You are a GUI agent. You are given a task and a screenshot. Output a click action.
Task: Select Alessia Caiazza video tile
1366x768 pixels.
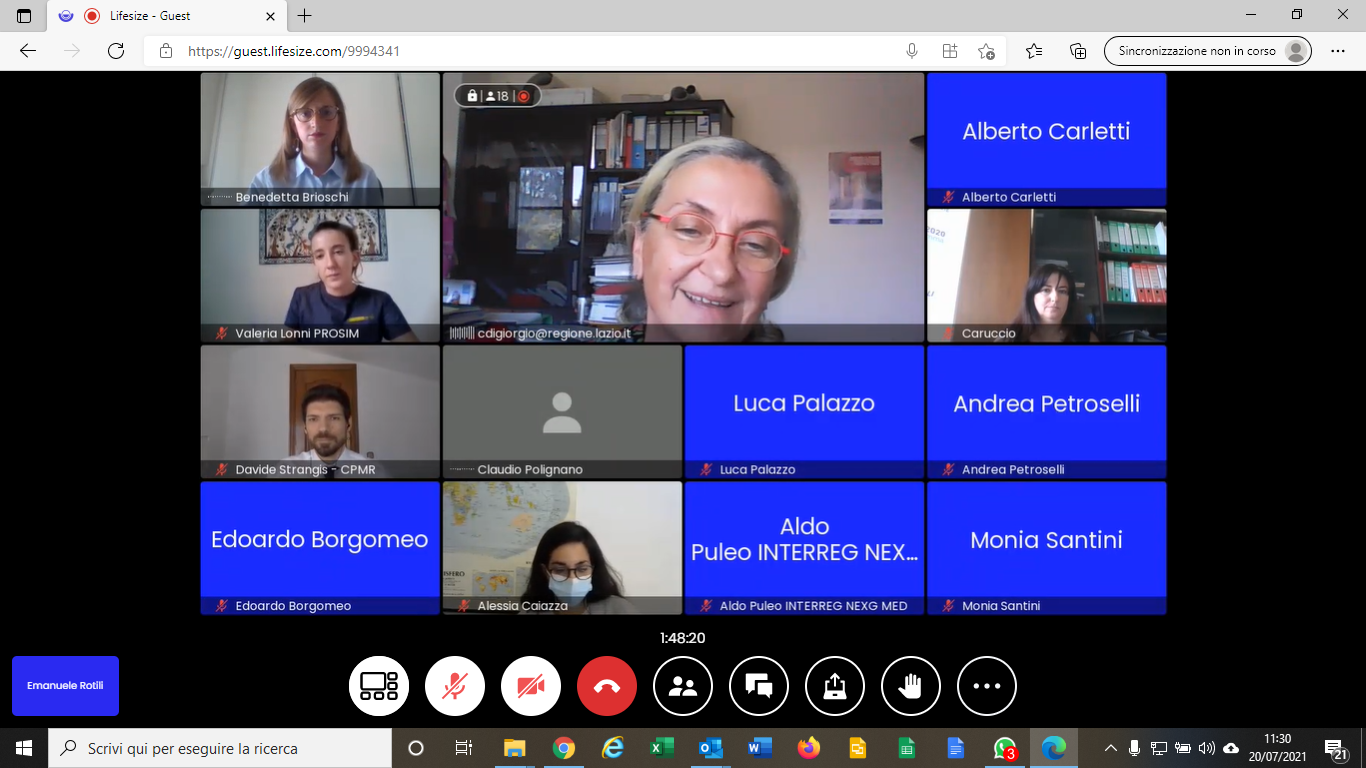click(562, 547)
